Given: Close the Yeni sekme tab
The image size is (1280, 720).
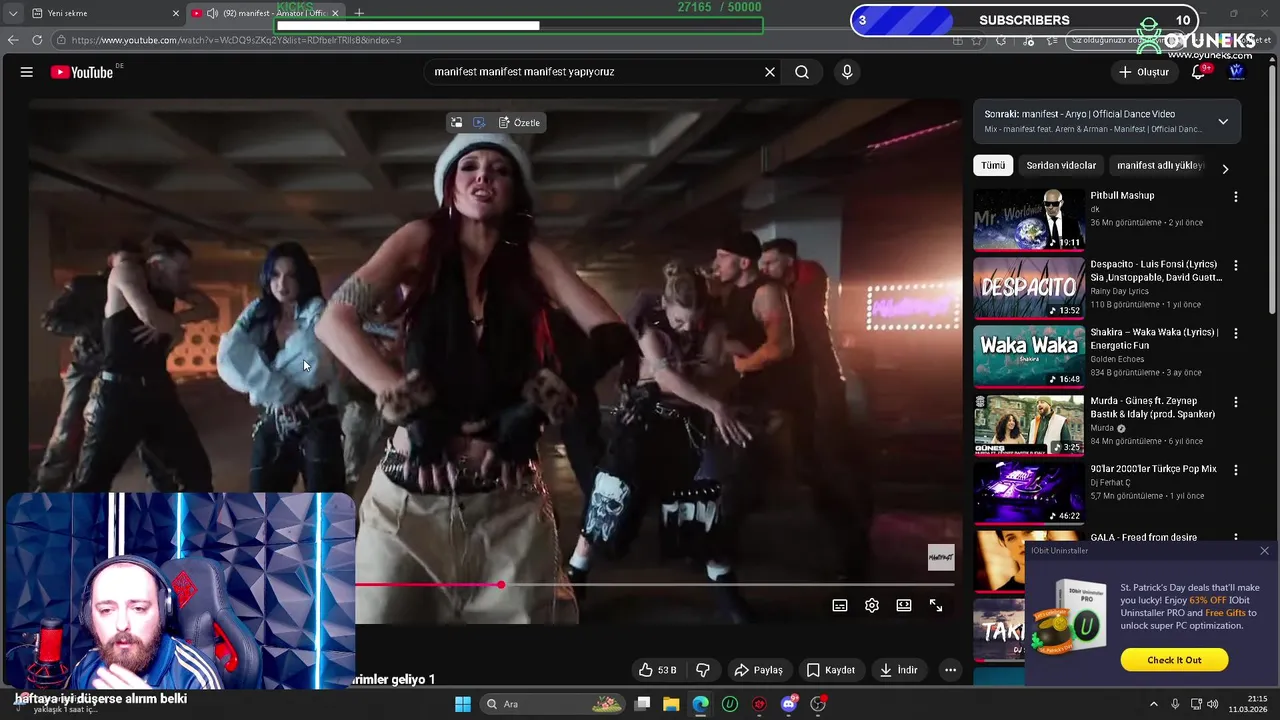Looking at the screenshot, I should (176, 13).
